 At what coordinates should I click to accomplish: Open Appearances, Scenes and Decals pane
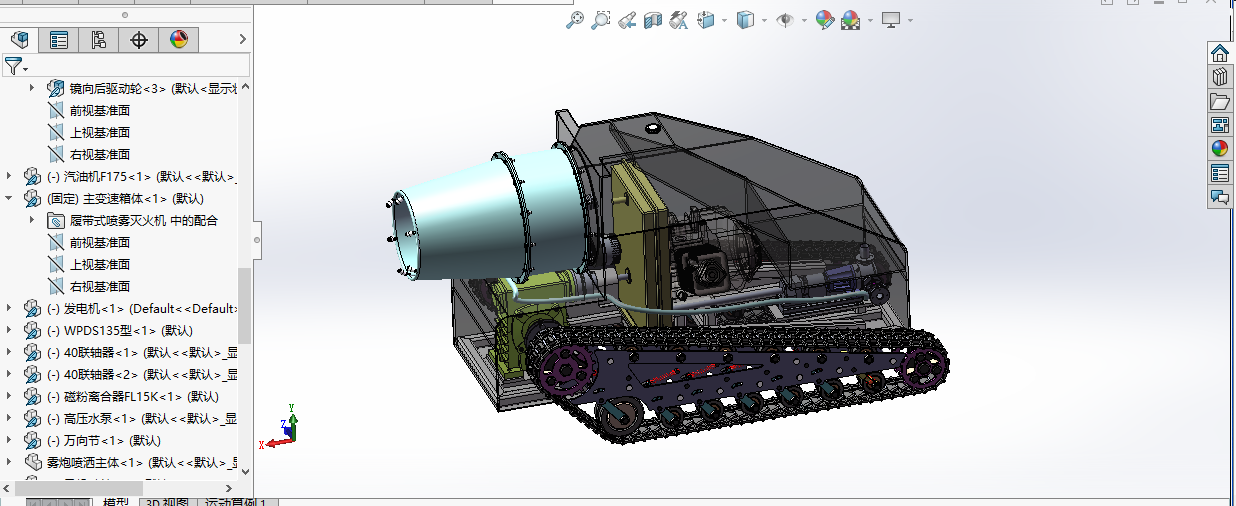[1220, 148]
